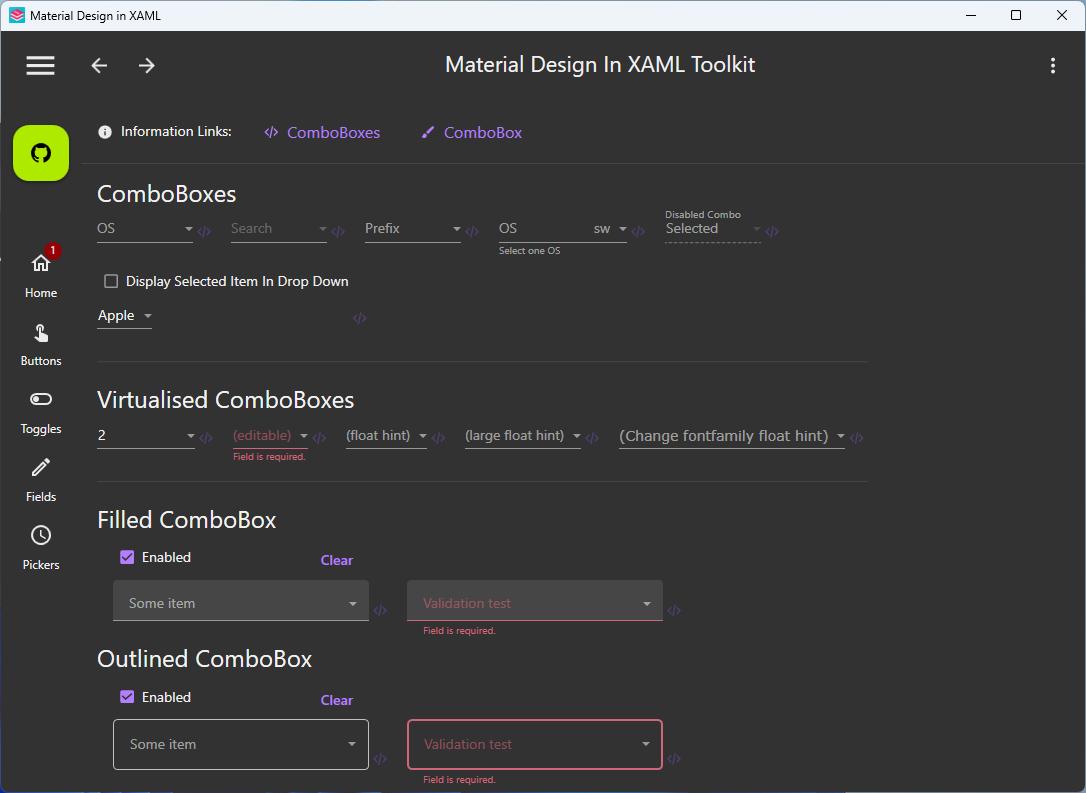This screenshot has width=1086, height=793.
Task: Open the Fields page in sidebar
Action: 41,480
